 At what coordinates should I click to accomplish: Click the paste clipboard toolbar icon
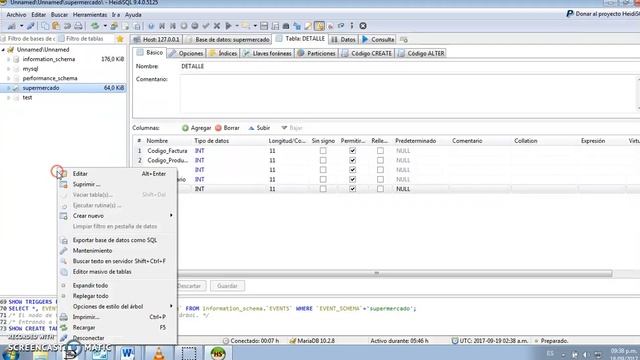(56, 26)
